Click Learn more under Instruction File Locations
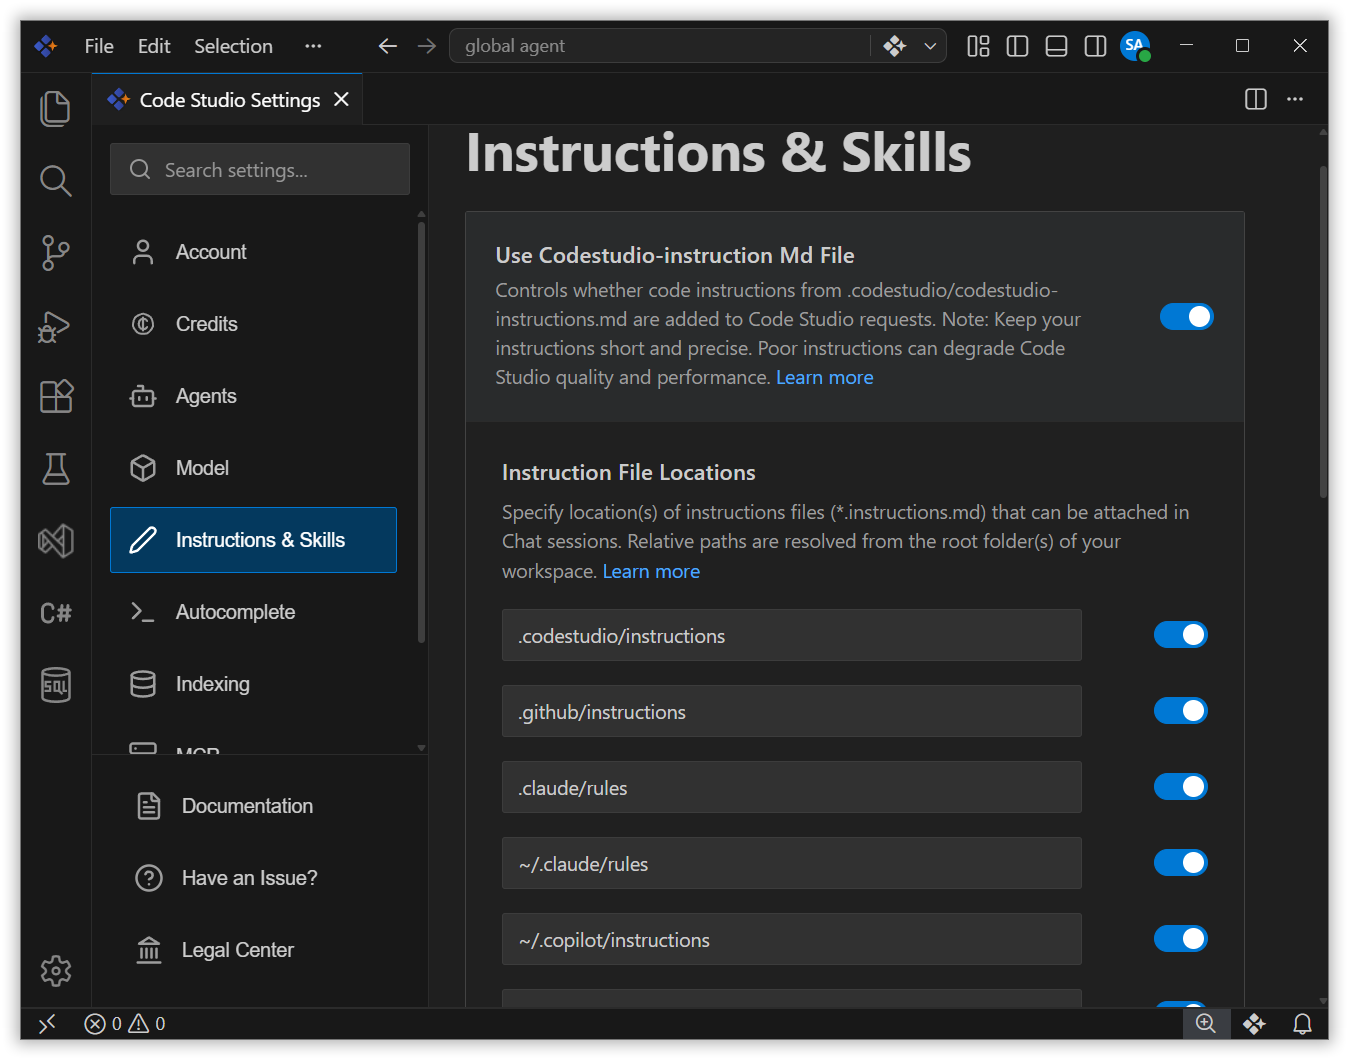 [x=651, y=571]
